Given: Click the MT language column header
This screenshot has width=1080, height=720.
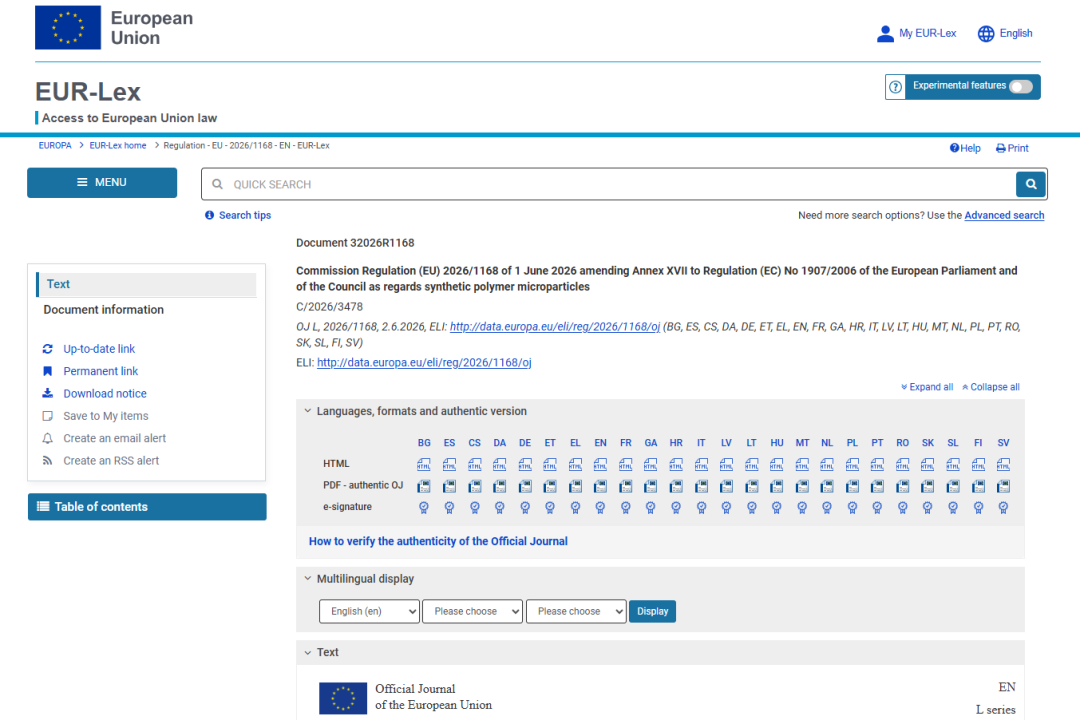Looking at the screenshot, I should [802, 442].
